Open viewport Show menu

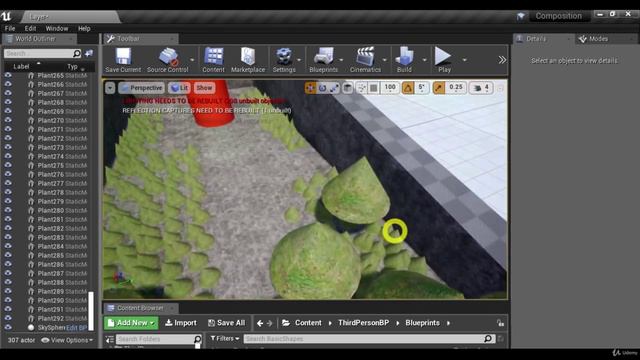pos(204,88)
